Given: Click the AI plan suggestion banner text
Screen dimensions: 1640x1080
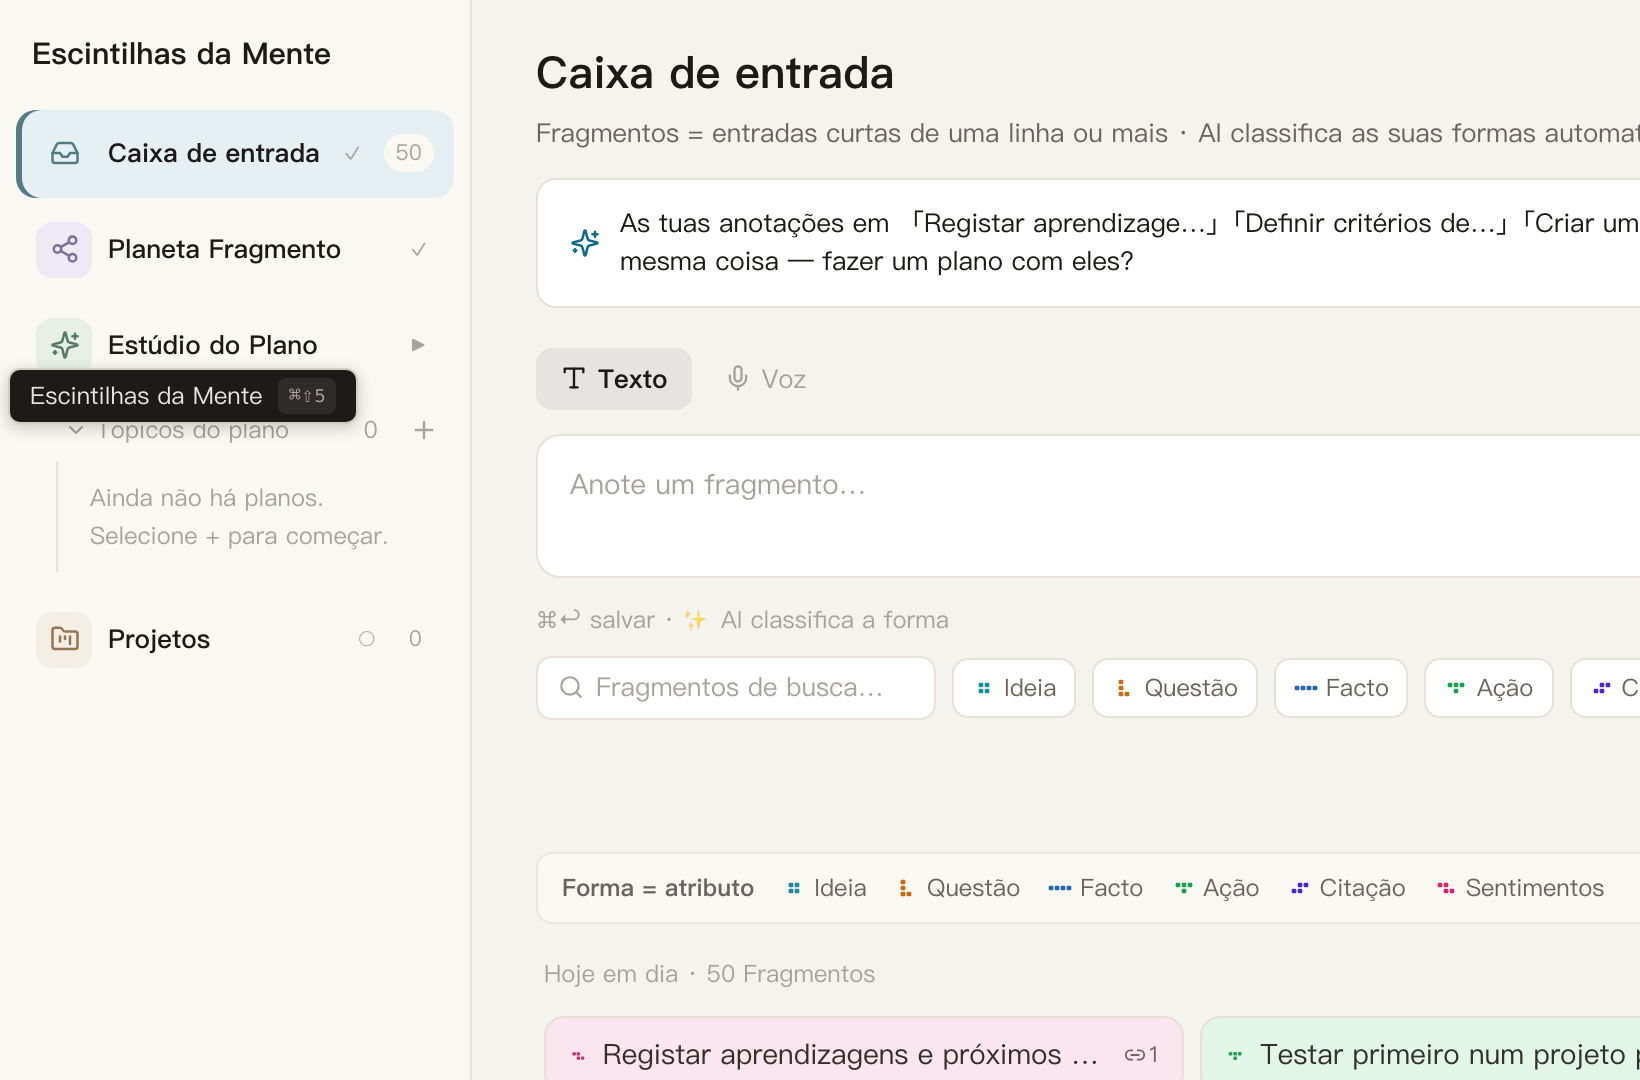Looking at the screenshot, I should pyautogui.click(x=1129, y=242).
